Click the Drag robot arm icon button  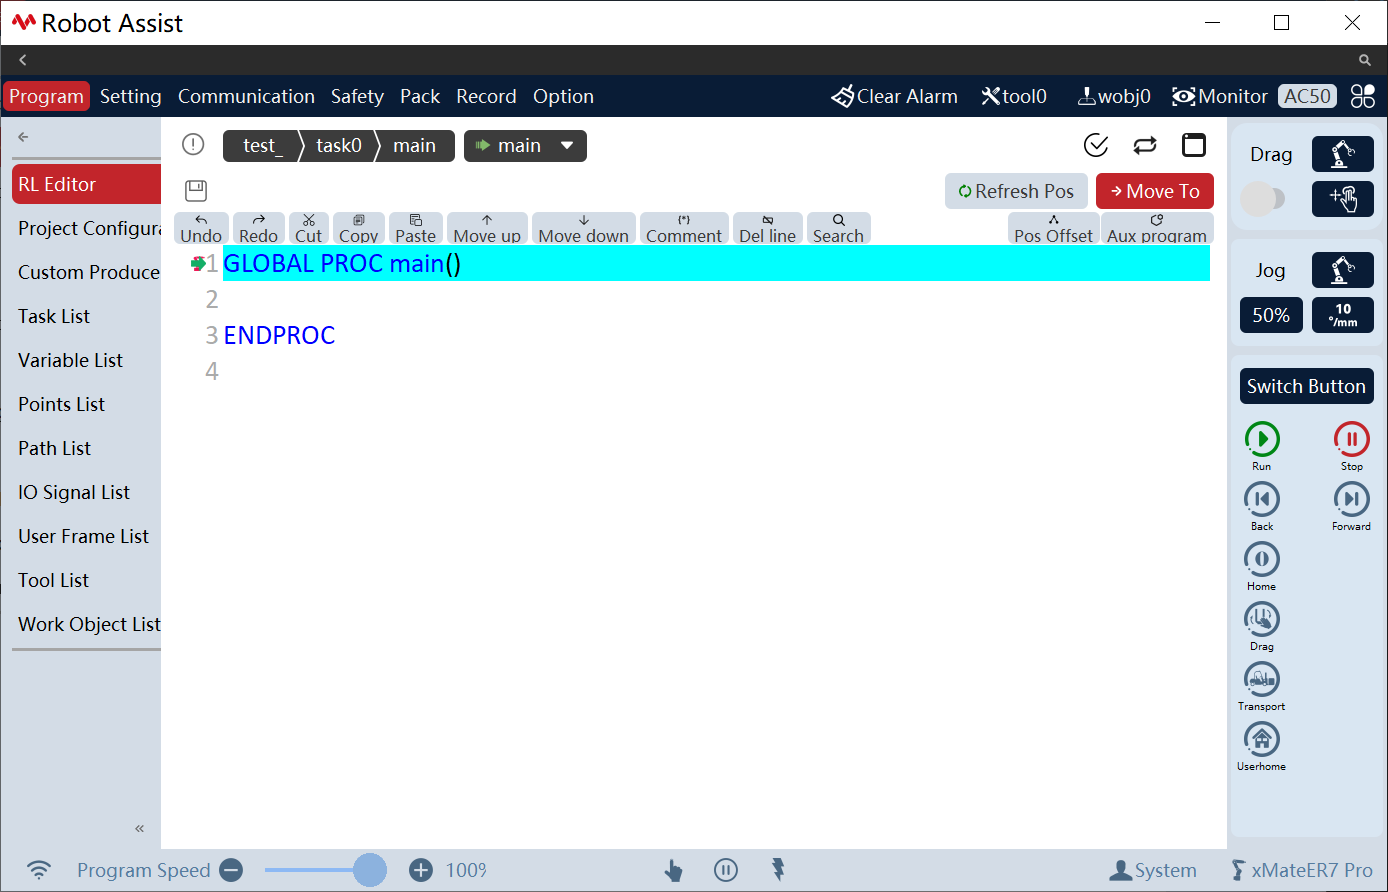coord(1343,154)
